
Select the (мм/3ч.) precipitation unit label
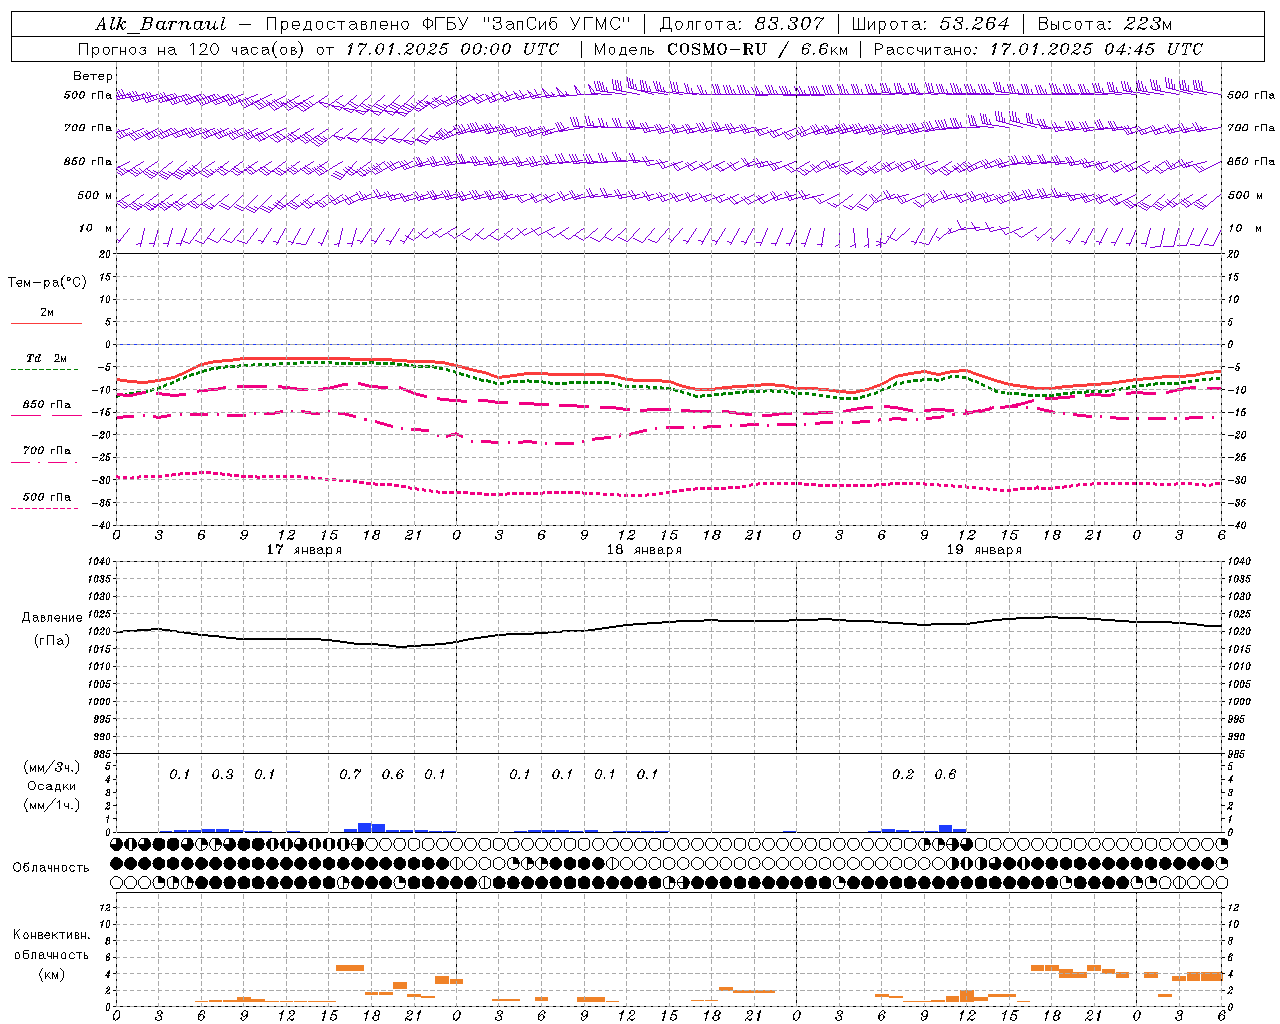[52, 767]
